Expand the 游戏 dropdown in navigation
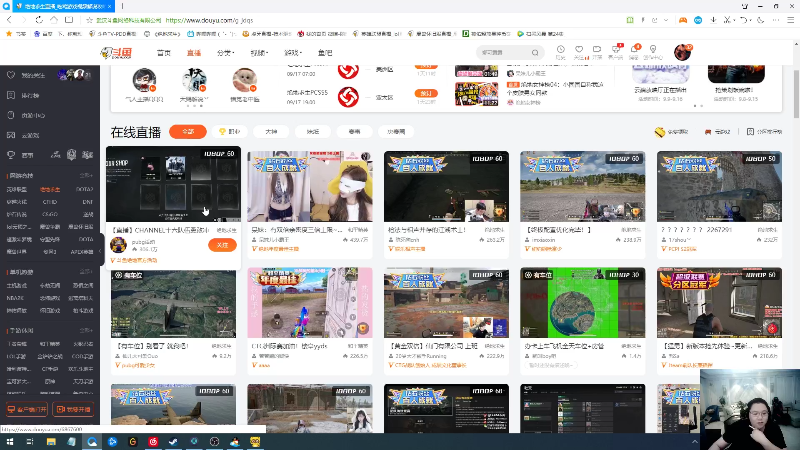Screen dimensions: 800x450 coord(293,53)
